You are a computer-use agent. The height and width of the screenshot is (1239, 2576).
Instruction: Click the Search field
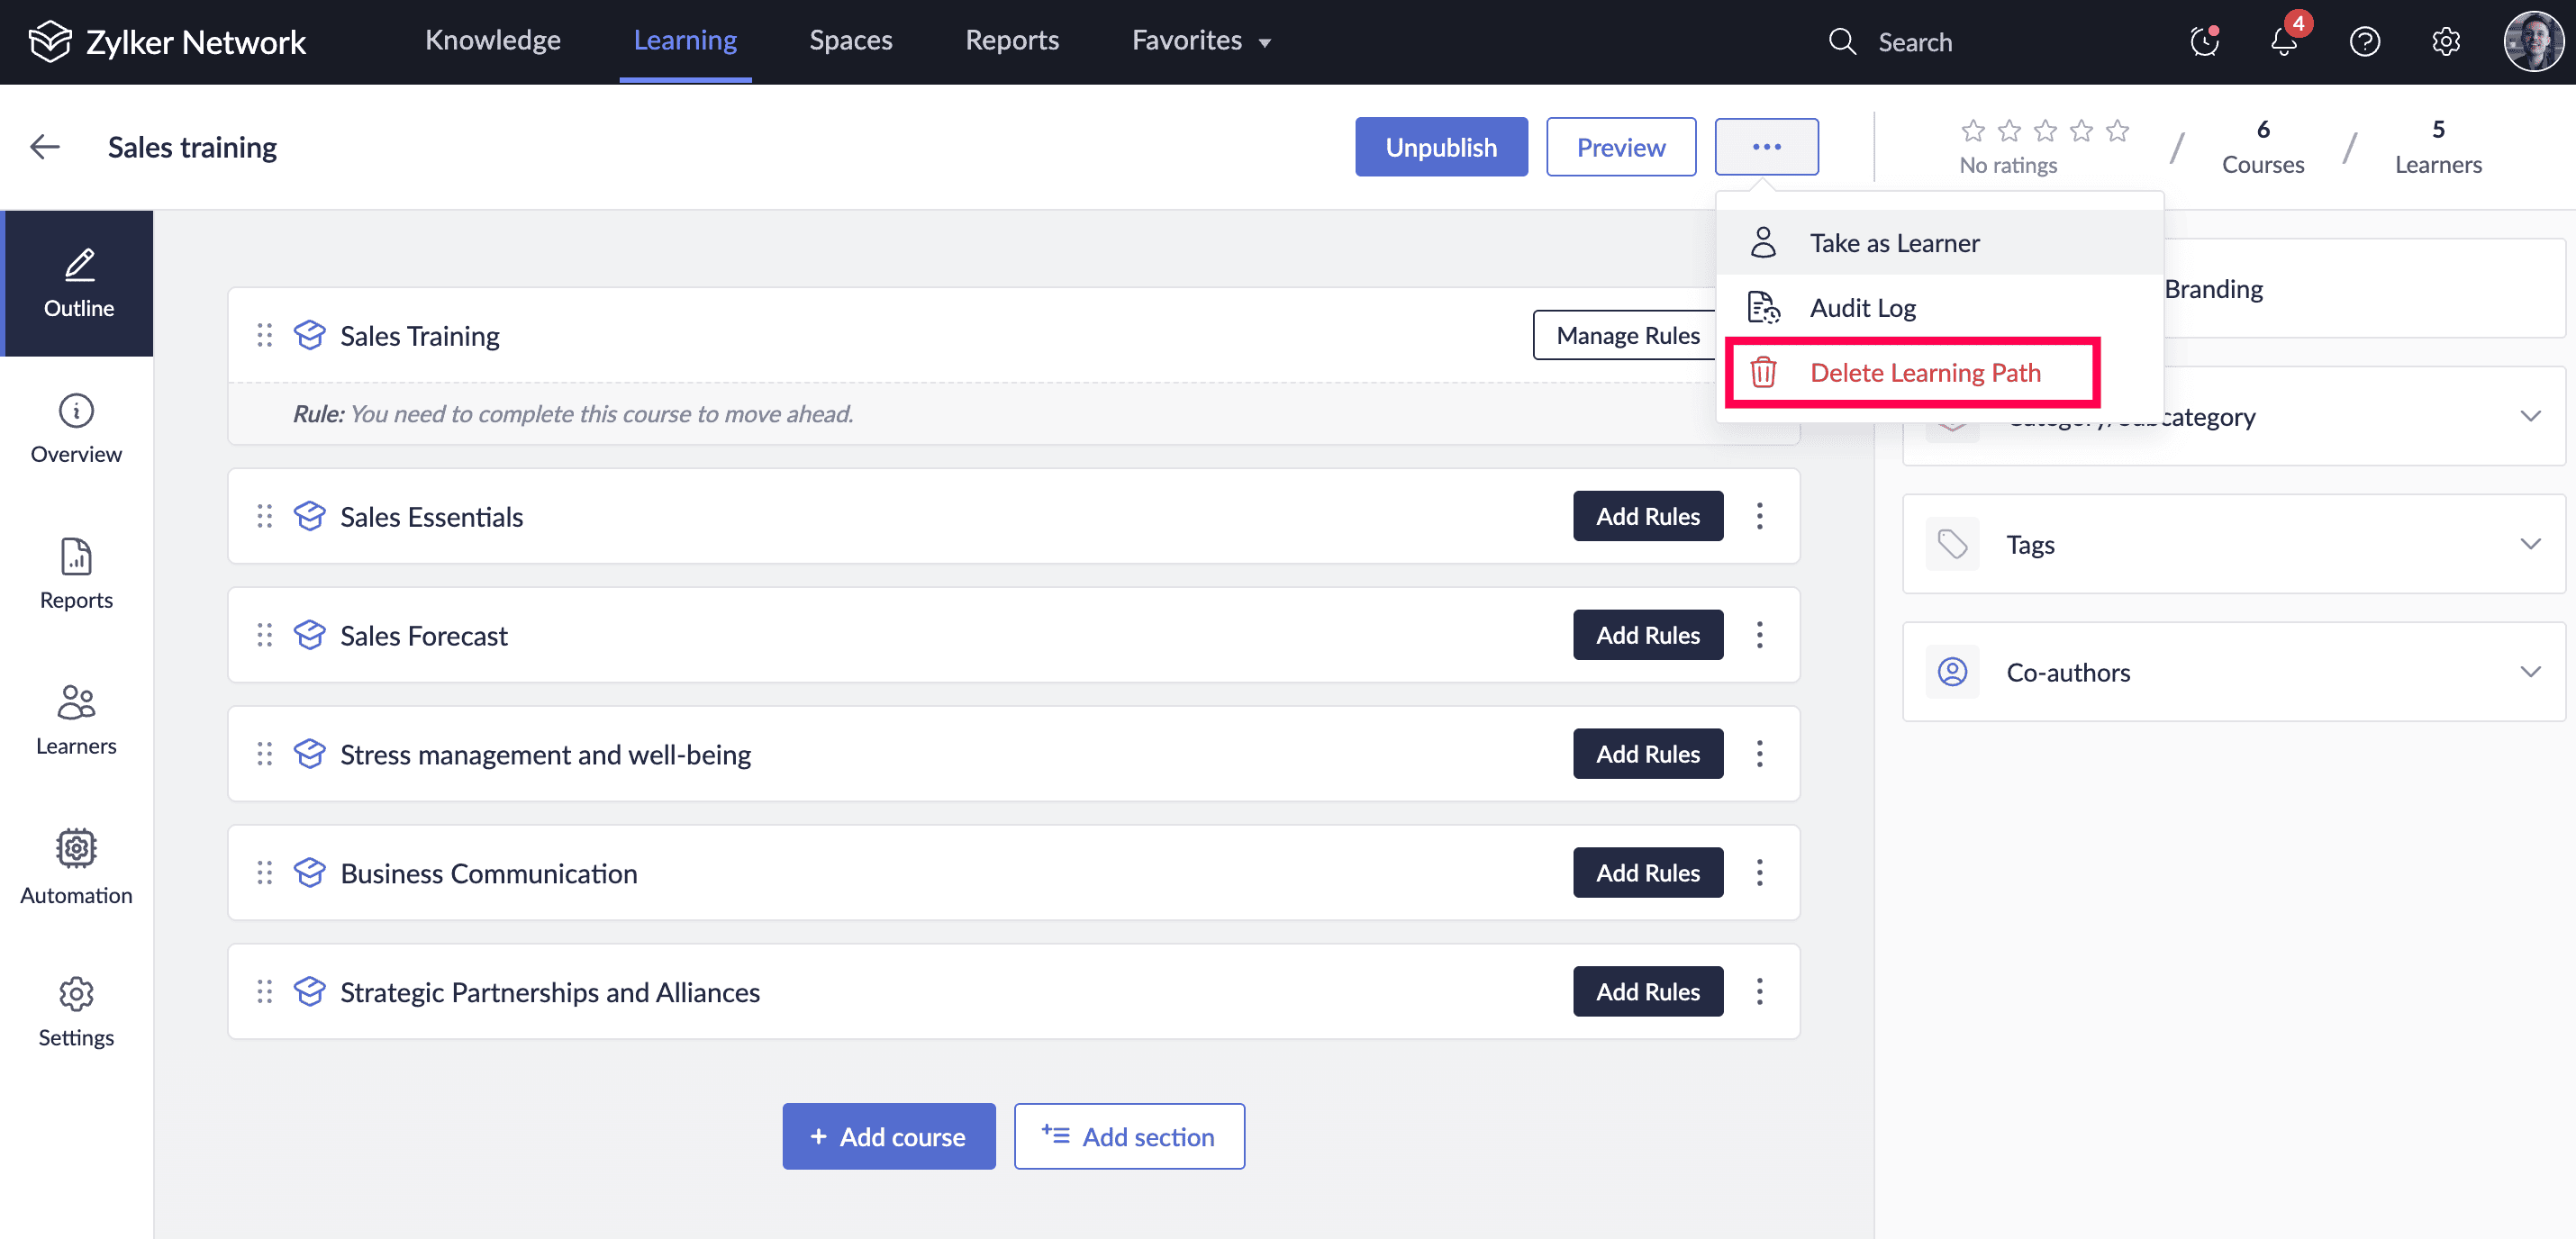pyautogui.click(x=1914, y=42)
